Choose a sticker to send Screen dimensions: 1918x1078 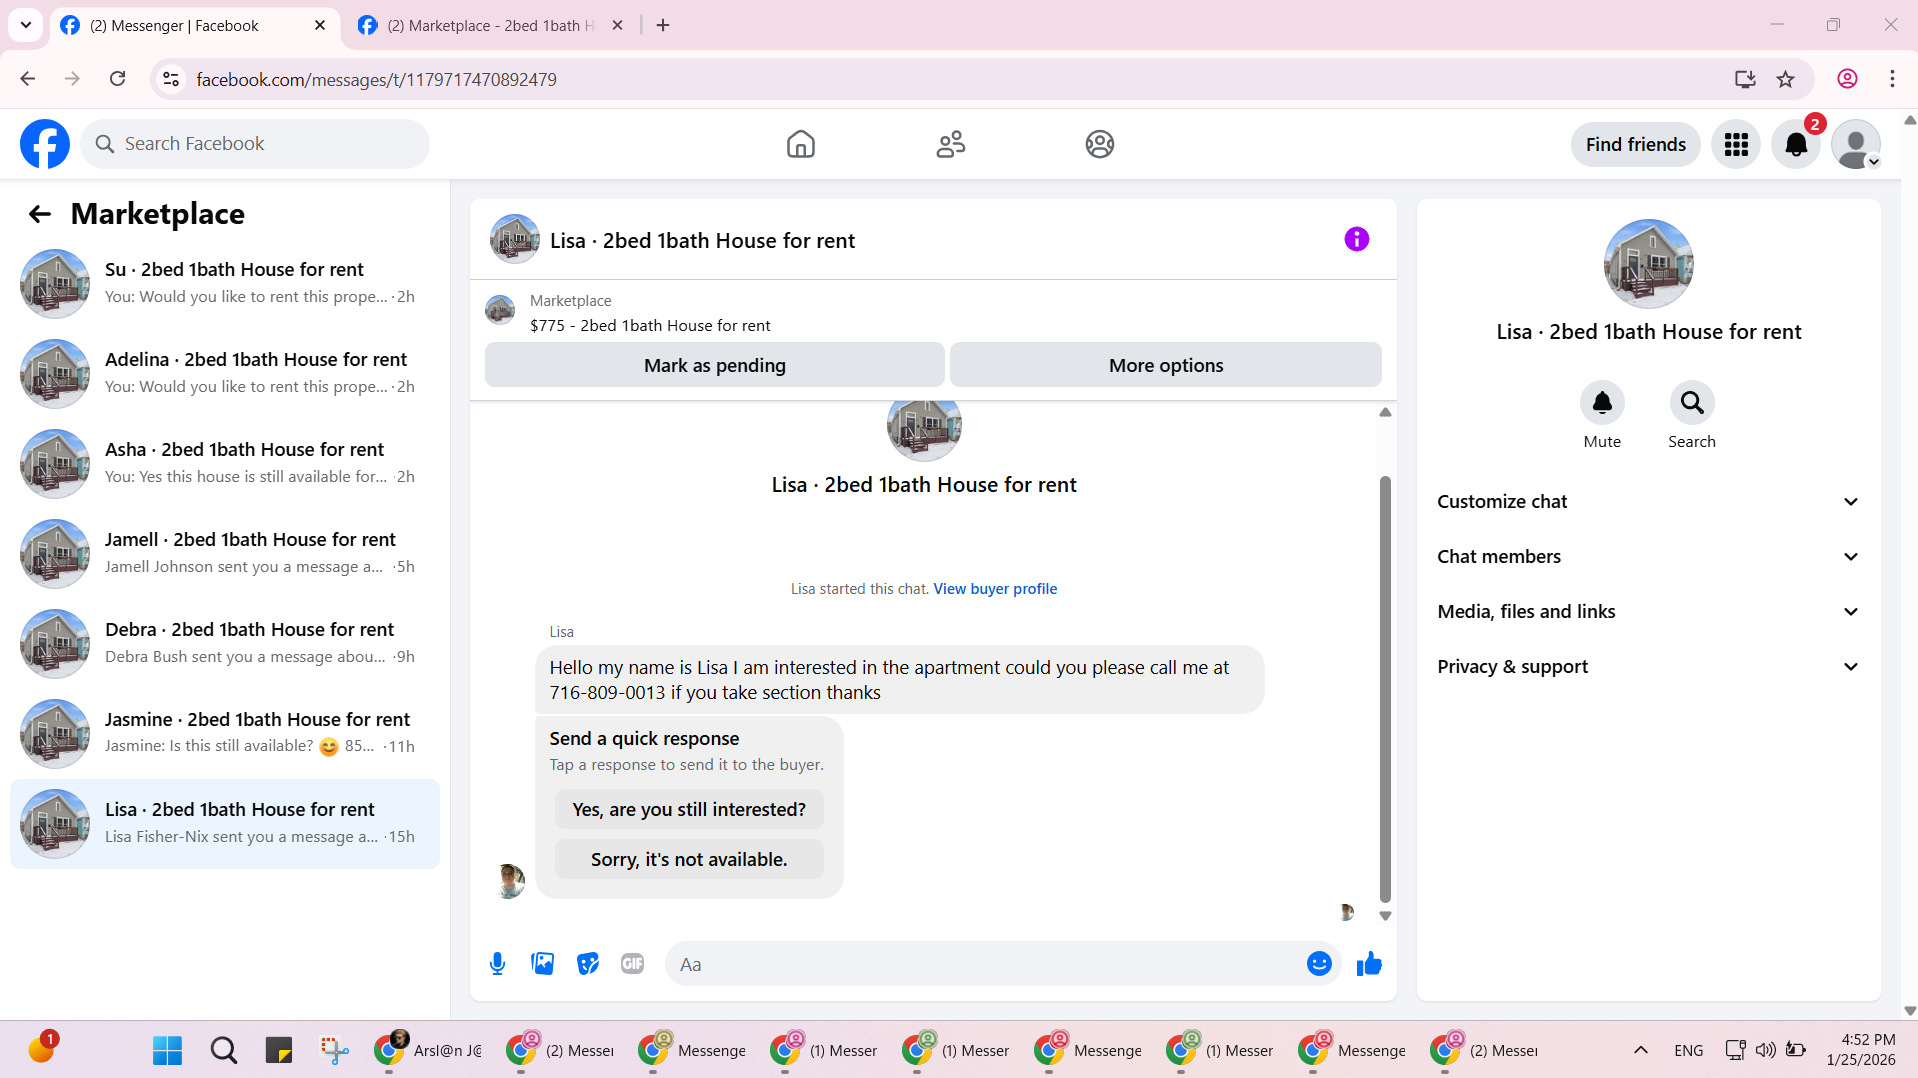588,964
